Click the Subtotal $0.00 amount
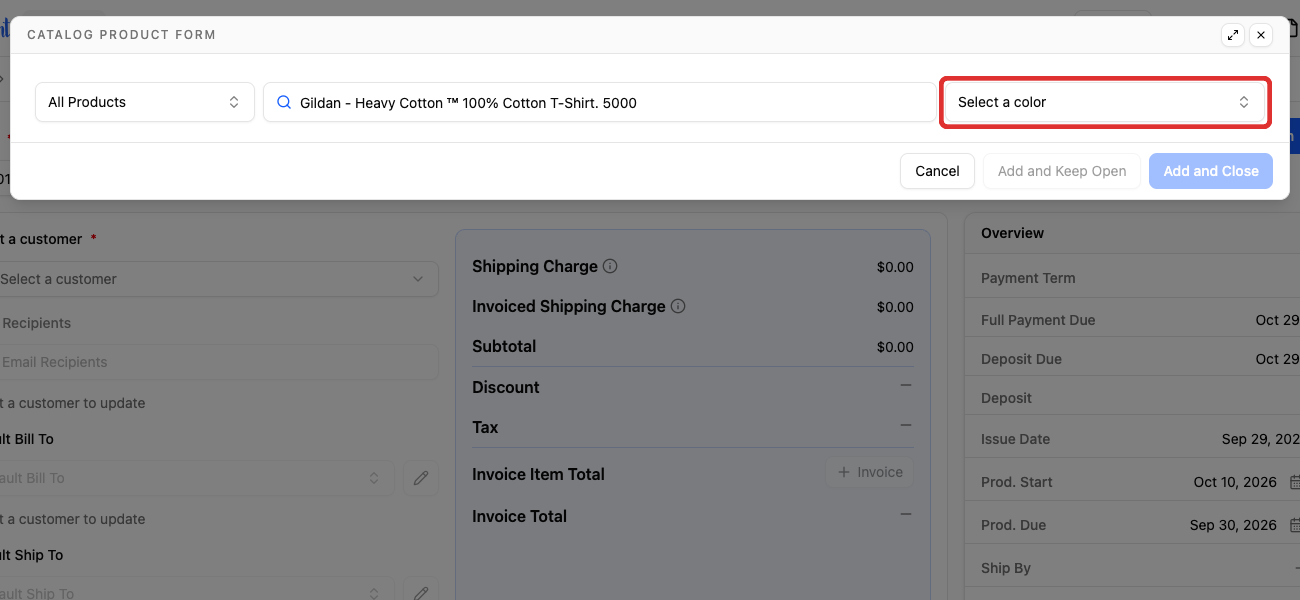 pos(895,347)
